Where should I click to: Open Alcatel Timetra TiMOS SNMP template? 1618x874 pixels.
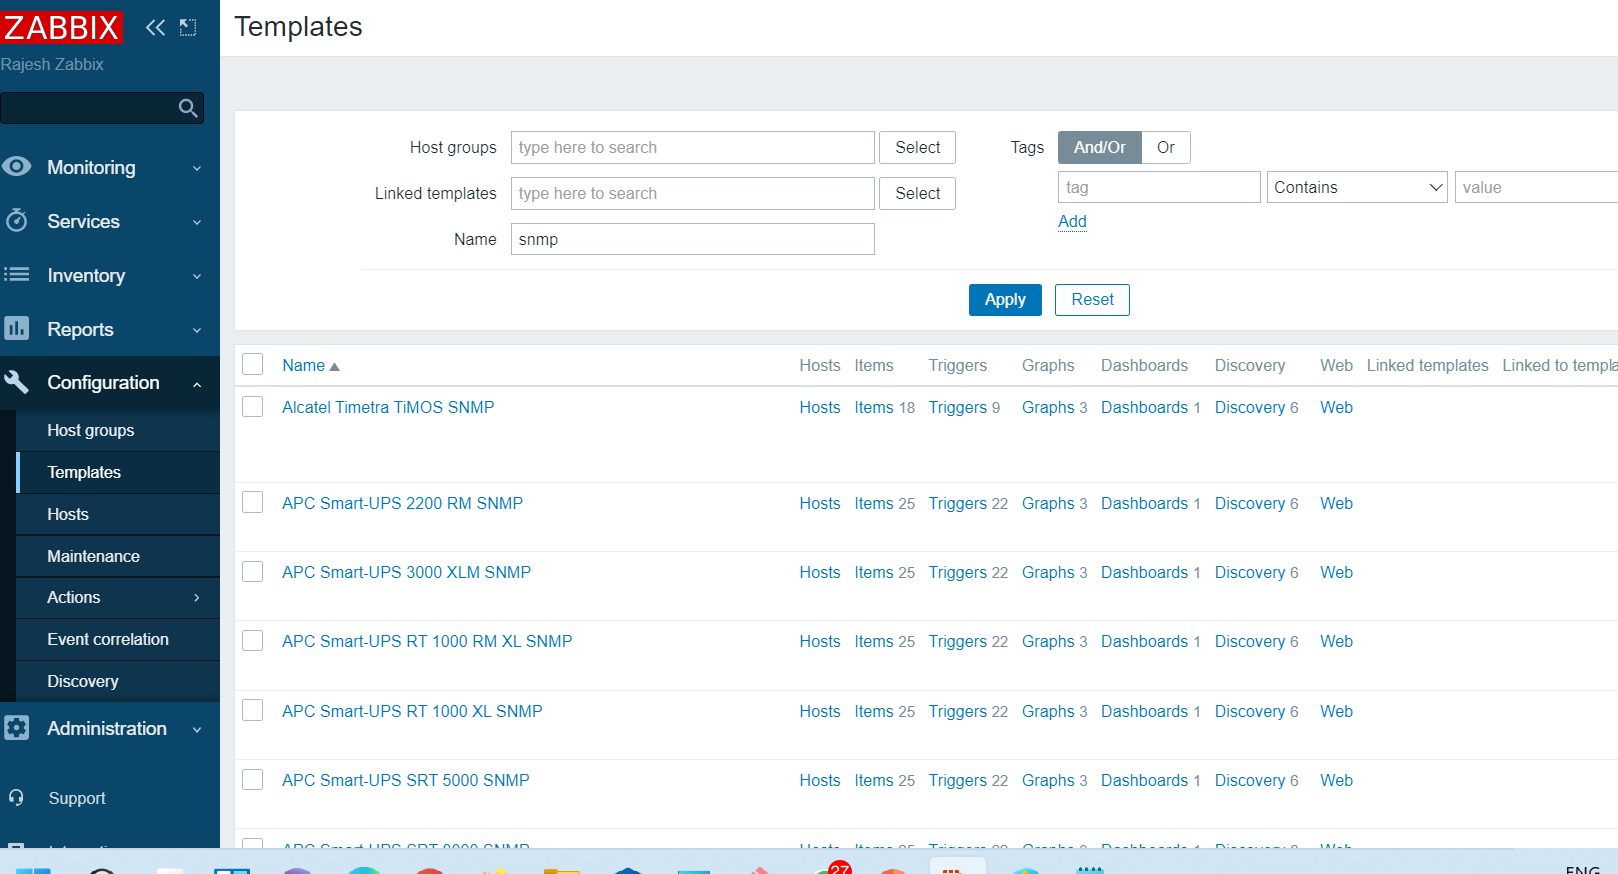(388, 407)
